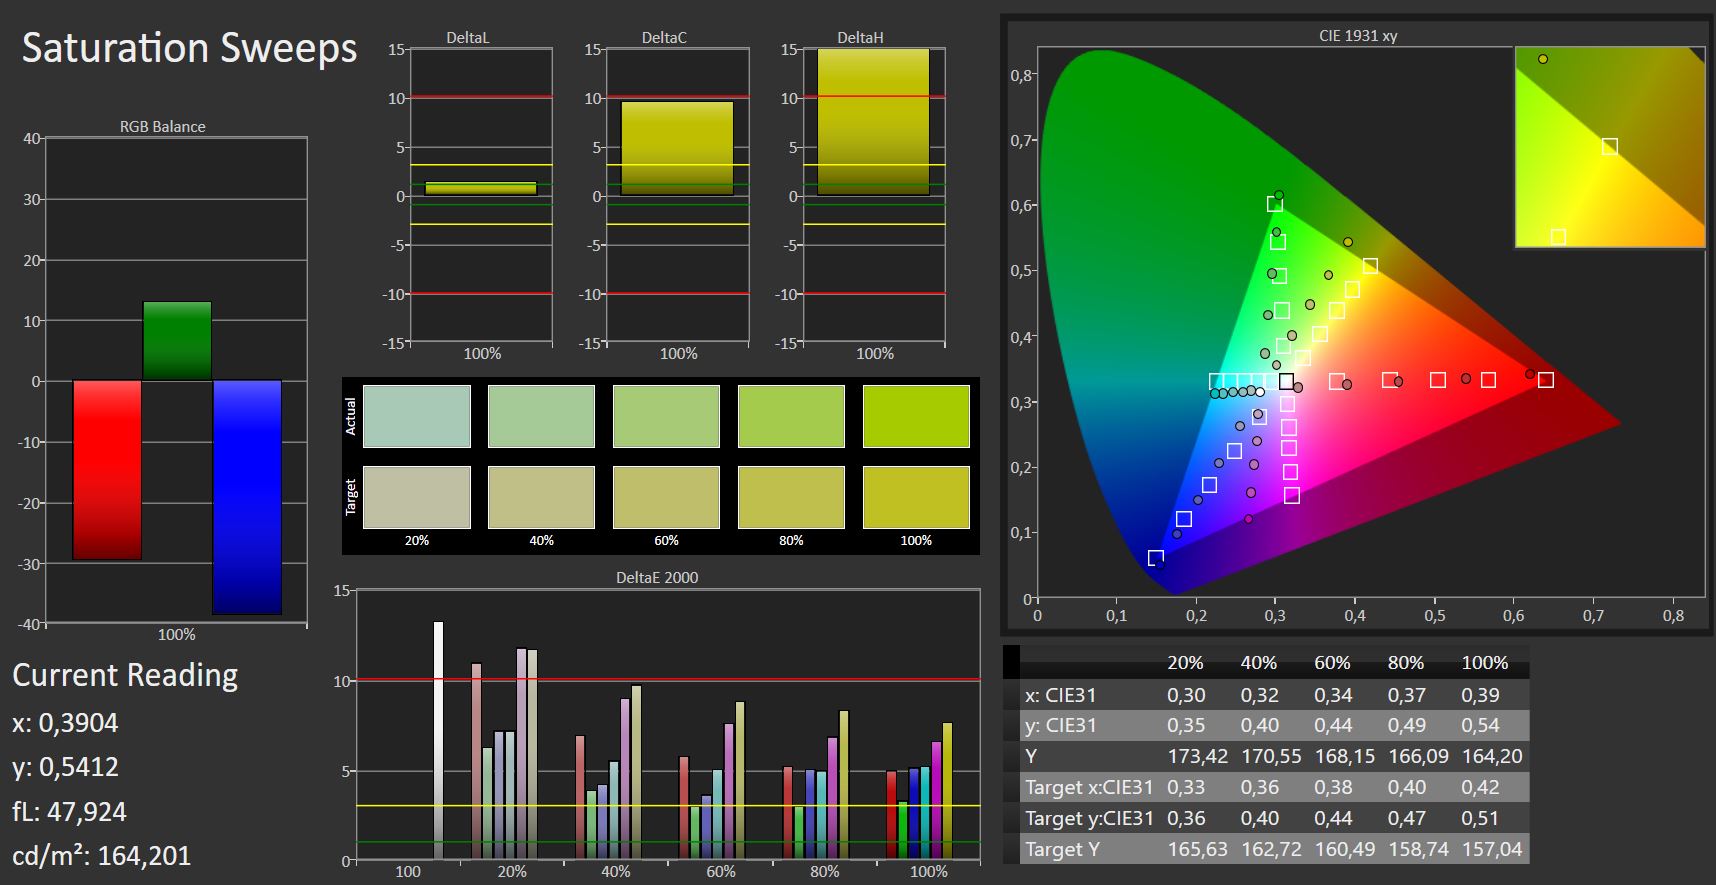Click the zoomed yellow inset in CIE chart
The height and width of the screenshot is (885, 1716).
coord(1610,146)
